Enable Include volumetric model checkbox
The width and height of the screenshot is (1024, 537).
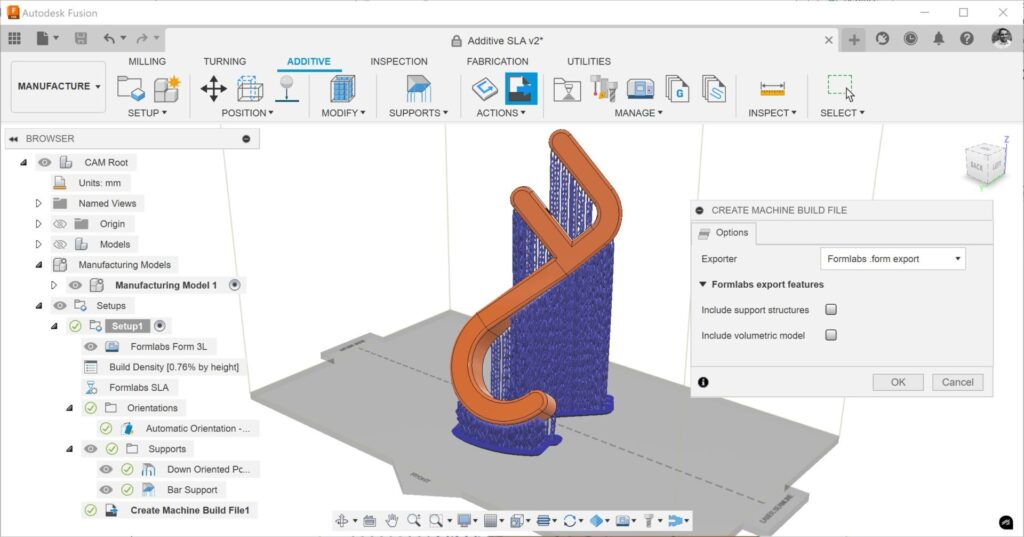(831, 335)
